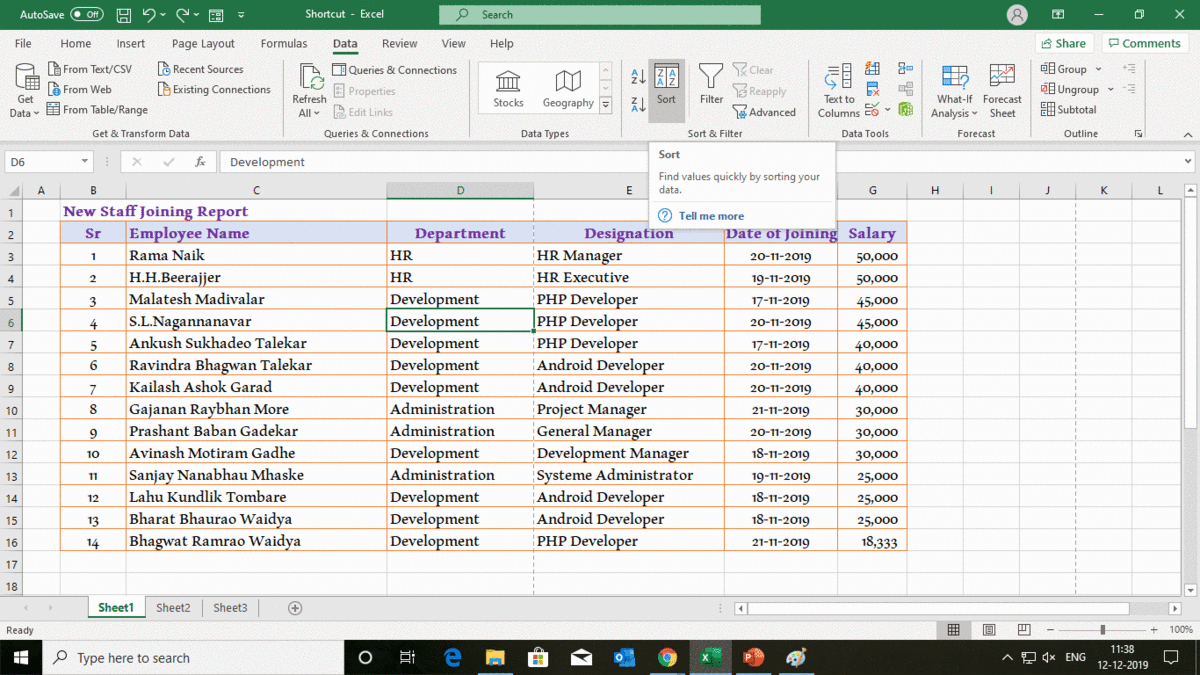Viewport: 1200px width, 675px height.
Task: Click the Sort A to Z icon
Action: pyautogui.click(x=638, y=78)
